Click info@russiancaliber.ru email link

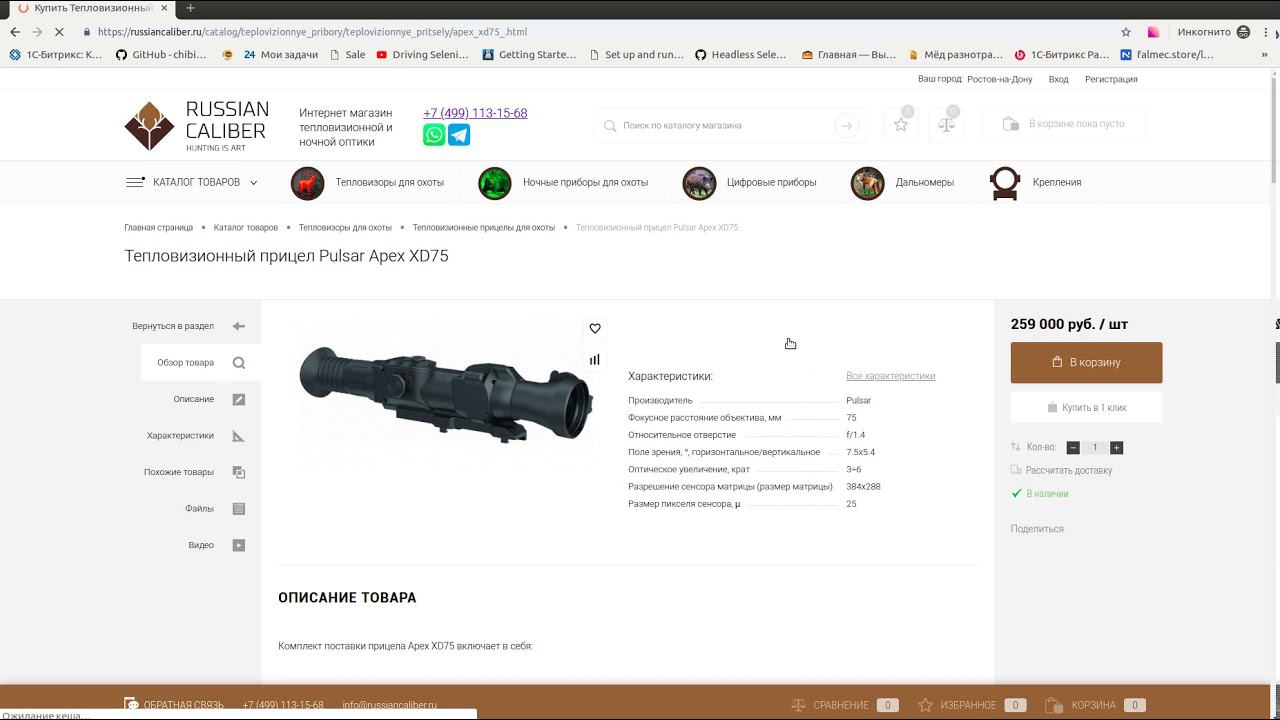[390, 705]
